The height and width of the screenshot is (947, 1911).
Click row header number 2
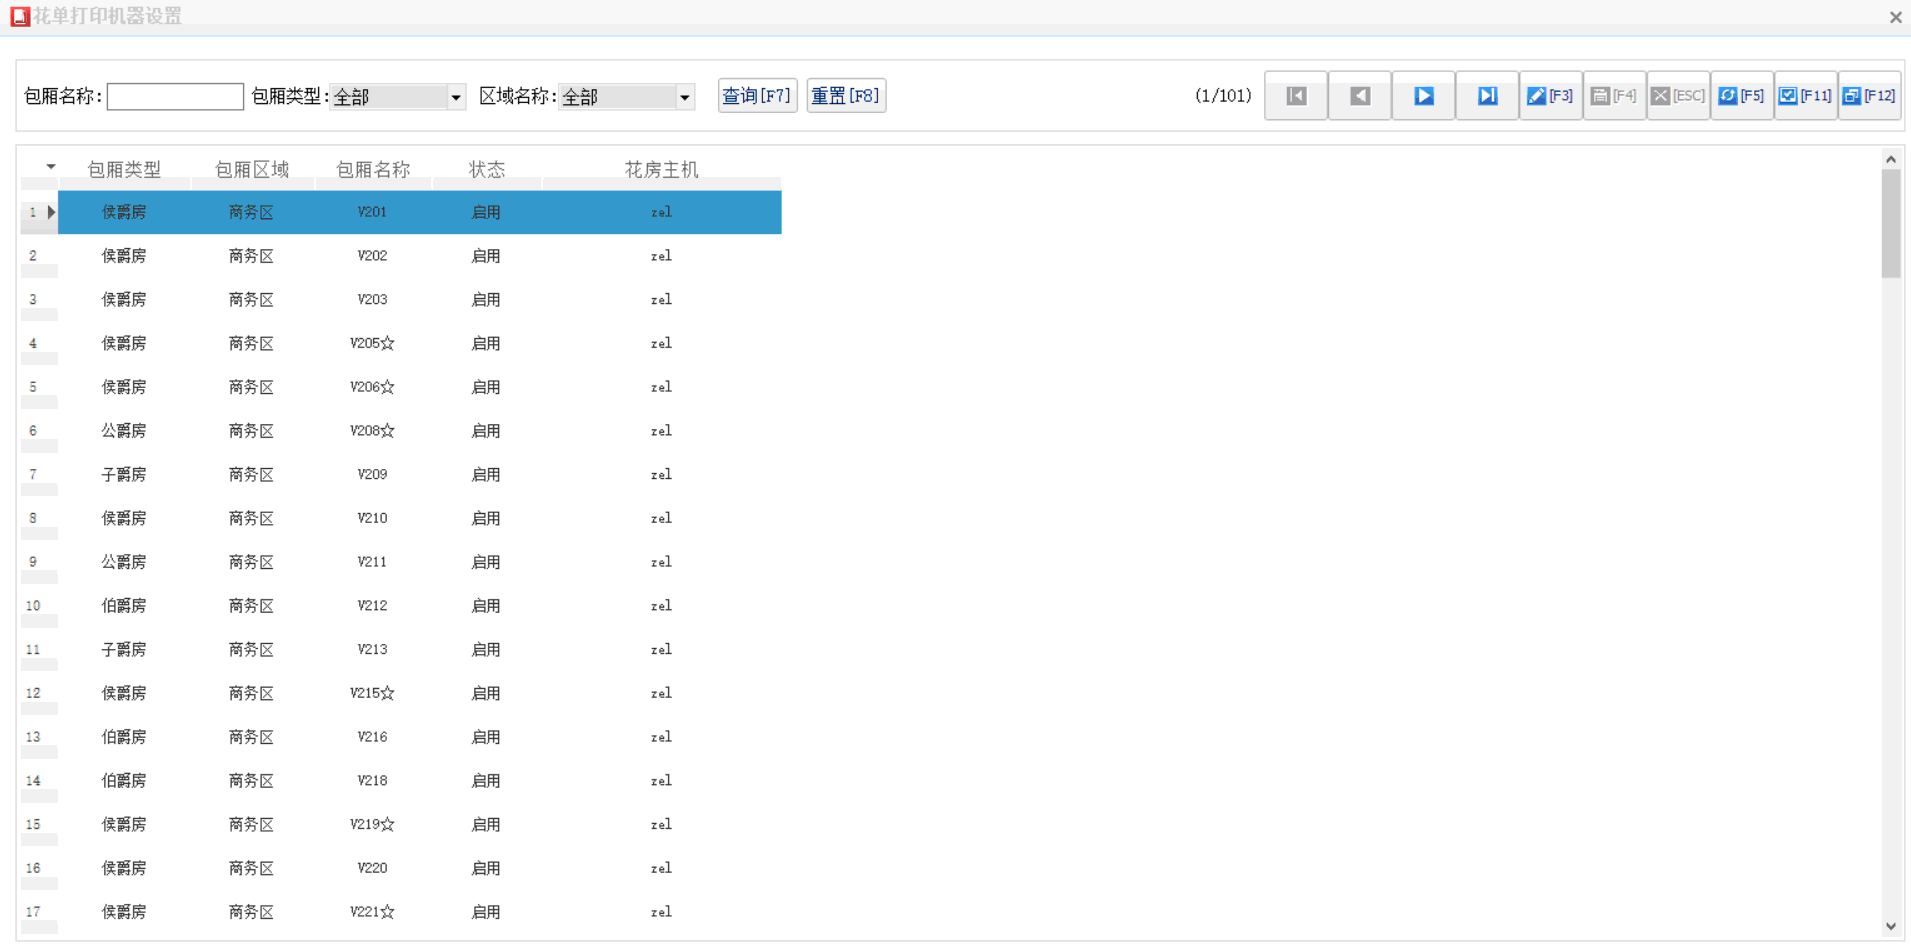[x=34, y=256]
